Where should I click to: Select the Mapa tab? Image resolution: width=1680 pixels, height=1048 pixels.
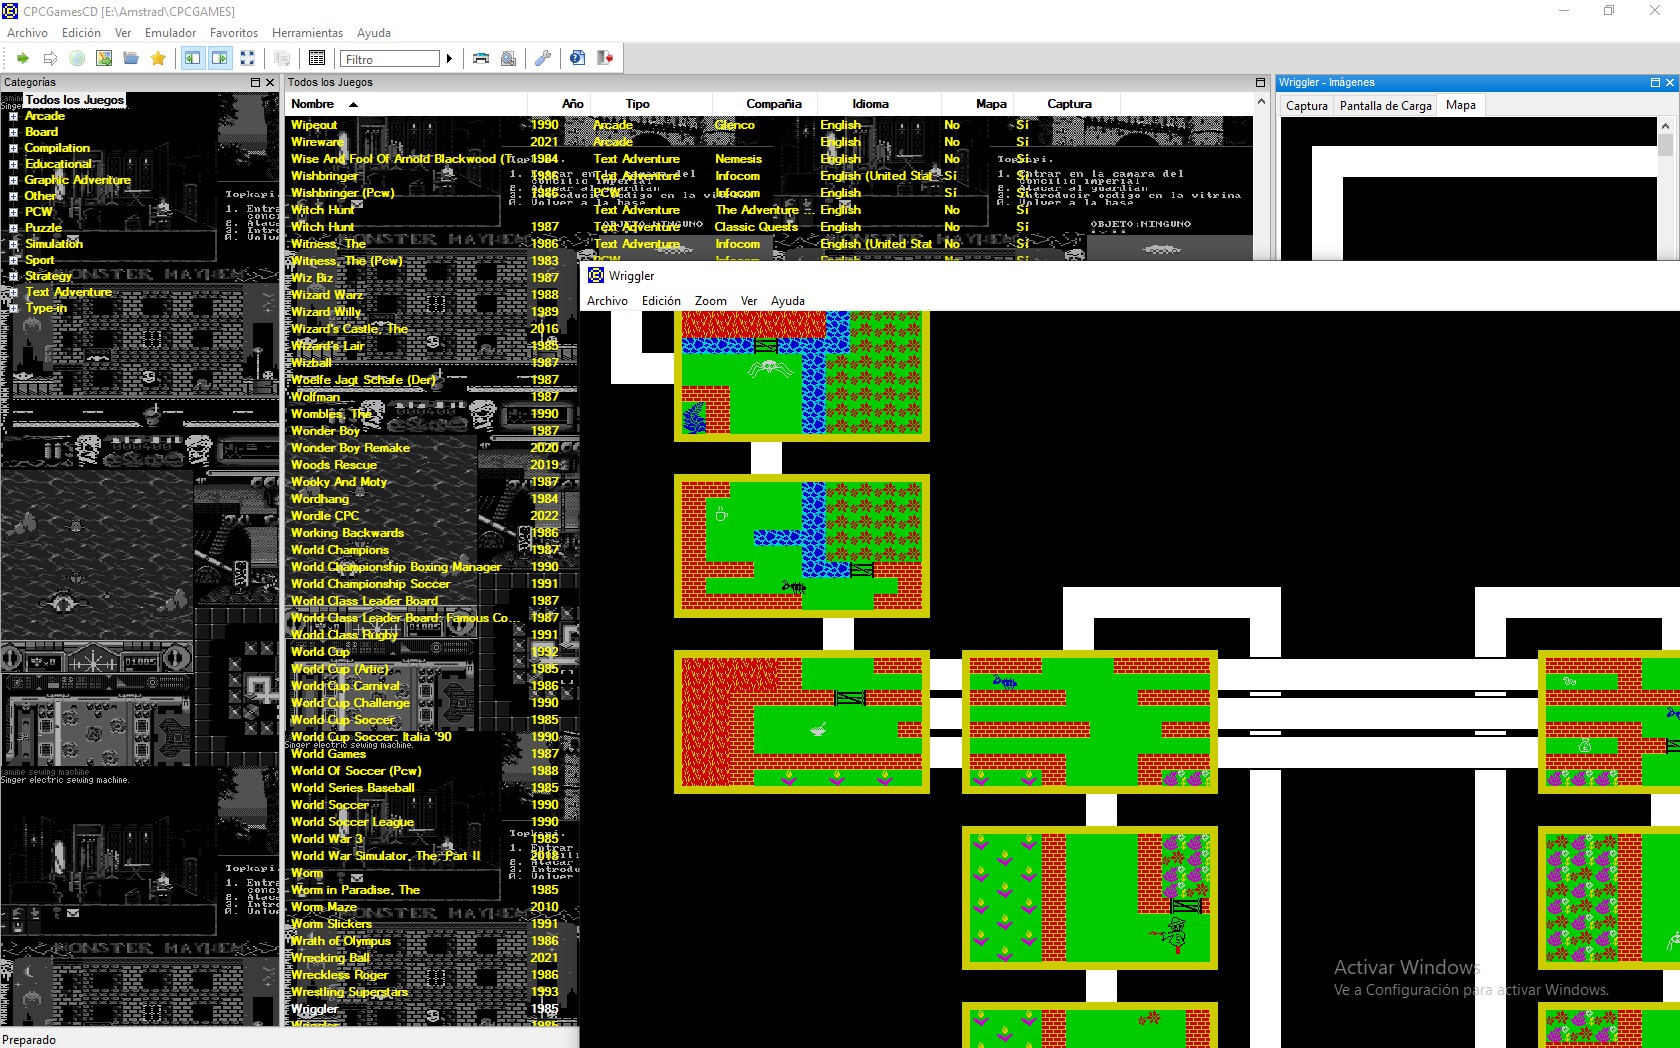pyautogui.click(x=1460, y=105)
